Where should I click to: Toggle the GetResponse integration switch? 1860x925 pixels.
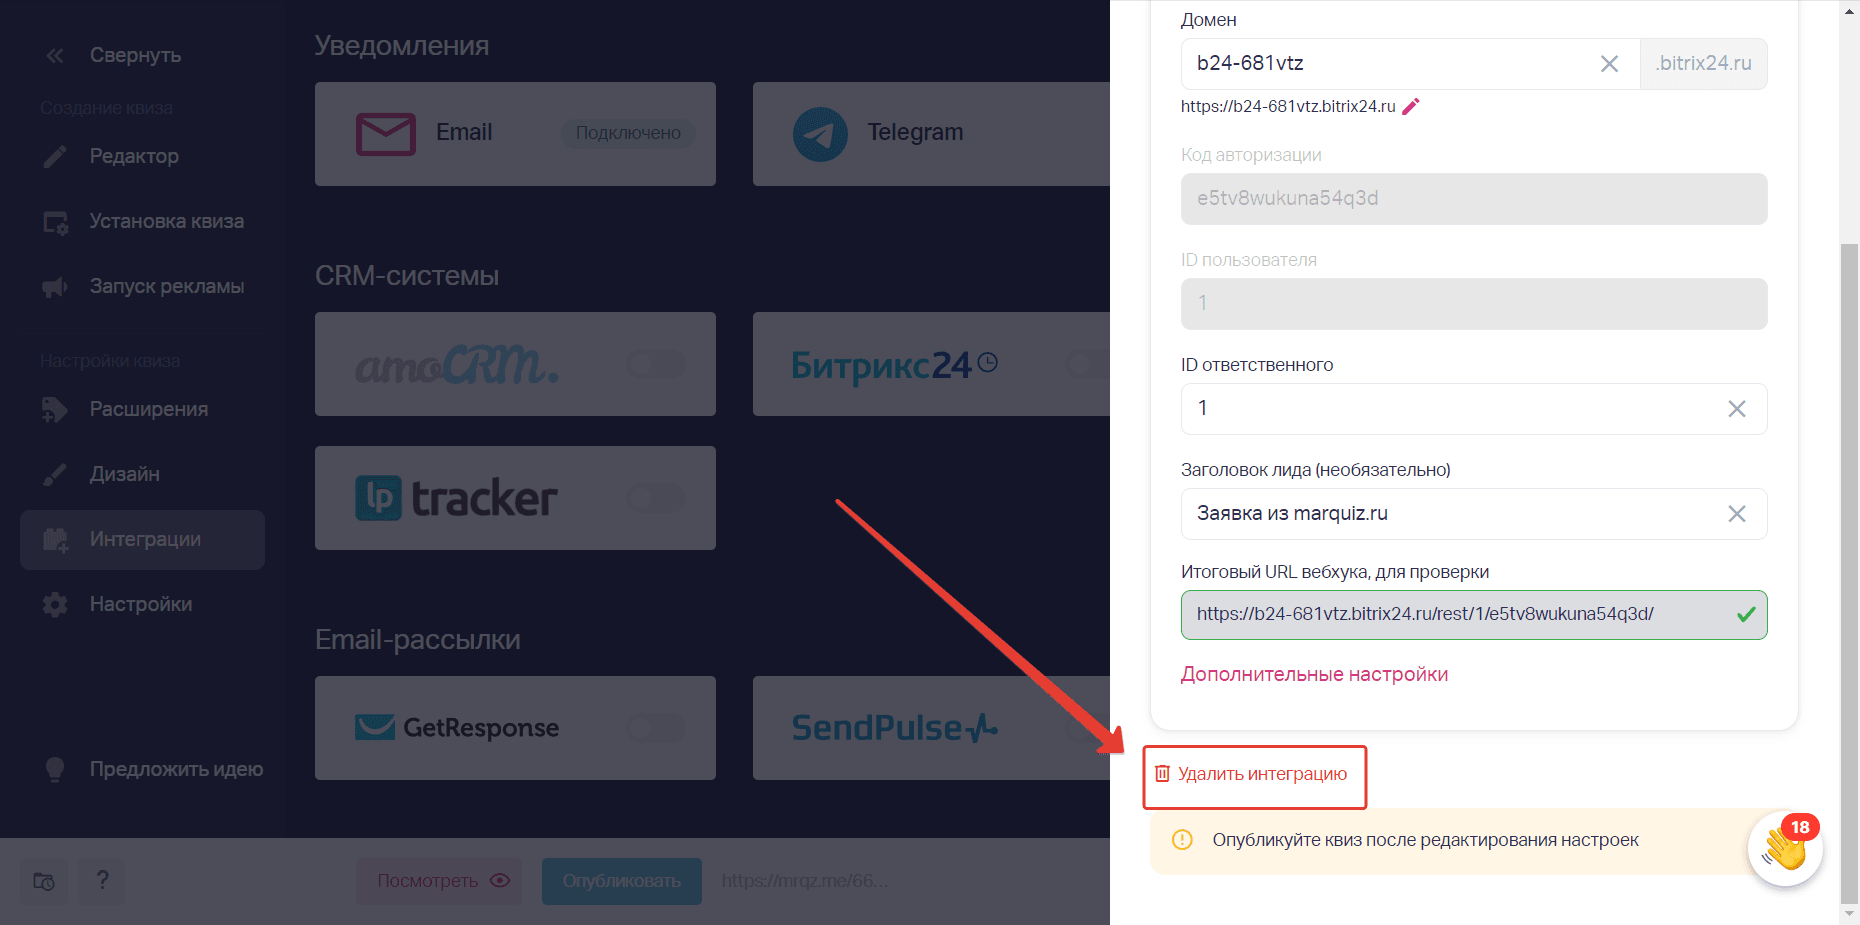coord(656,728)
